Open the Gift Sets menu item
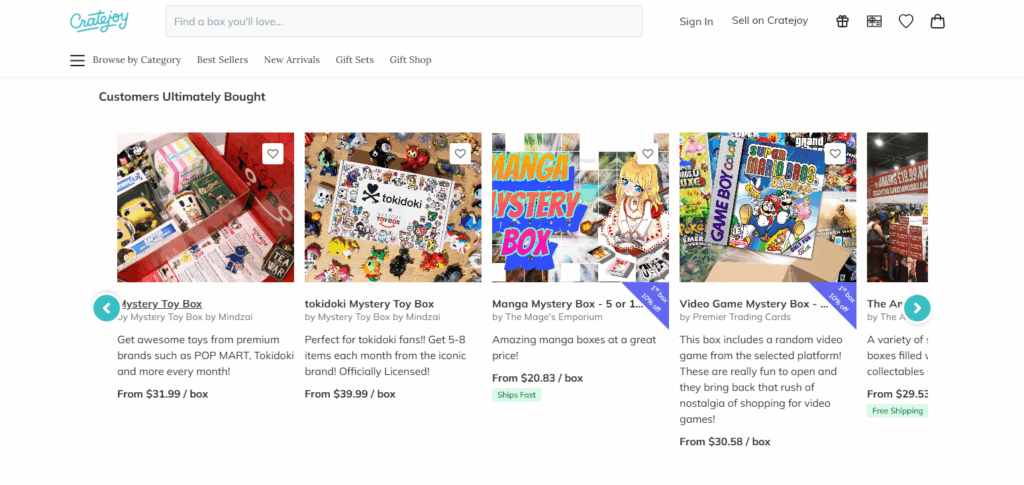1024x485 pixels. [355, 60]
